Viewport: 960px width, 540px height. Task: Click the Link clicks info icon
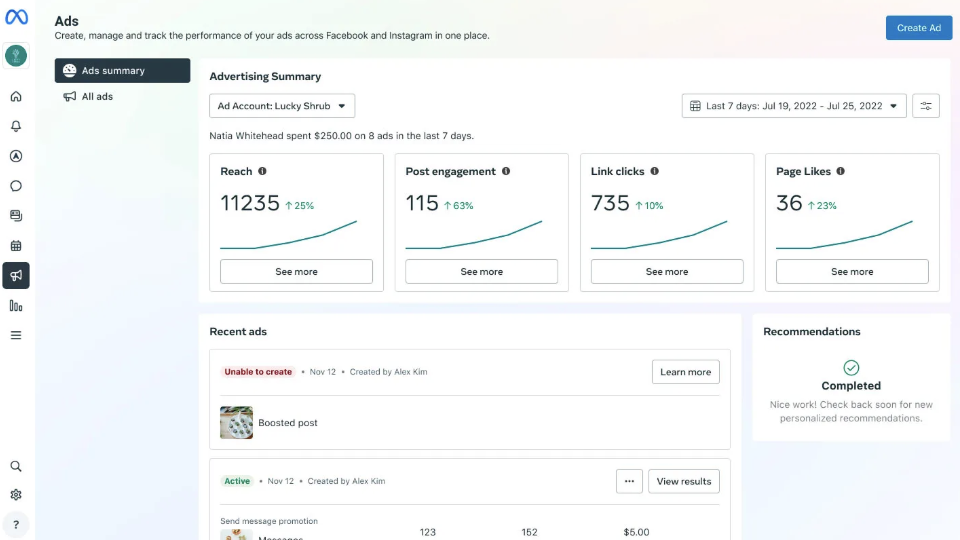tap(654, 171)
